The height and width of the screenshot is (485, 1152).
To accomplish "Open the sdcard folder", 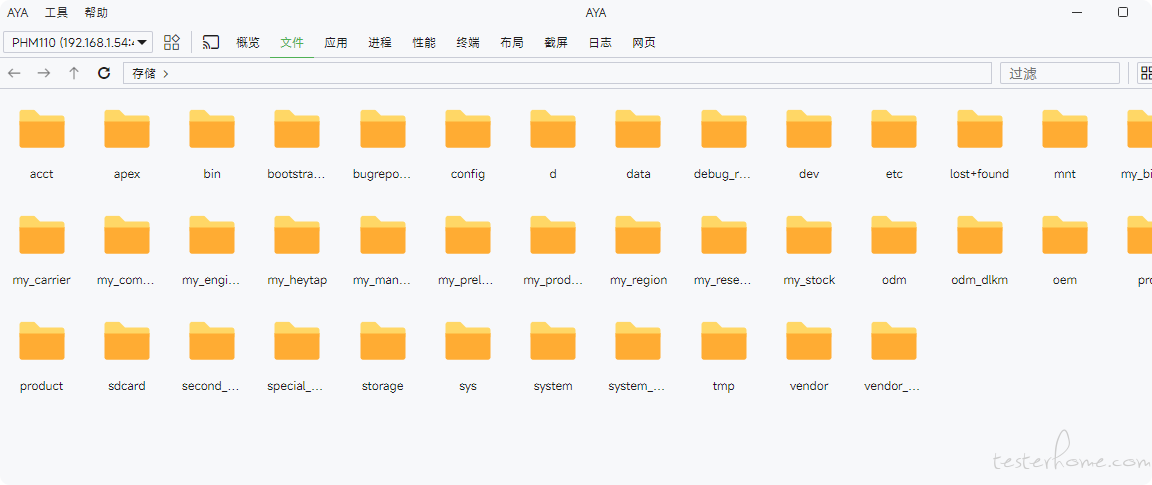I will pyautogui.click(x=127, y=356).
